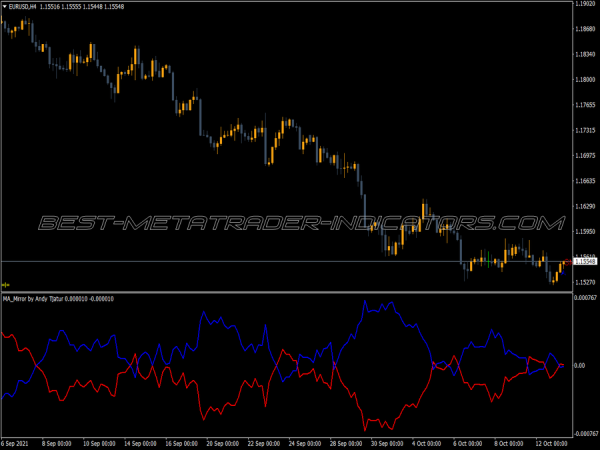Click the 6 Sep 2021 date label
This screenshot has width=600, height=450.
(15, 443)
